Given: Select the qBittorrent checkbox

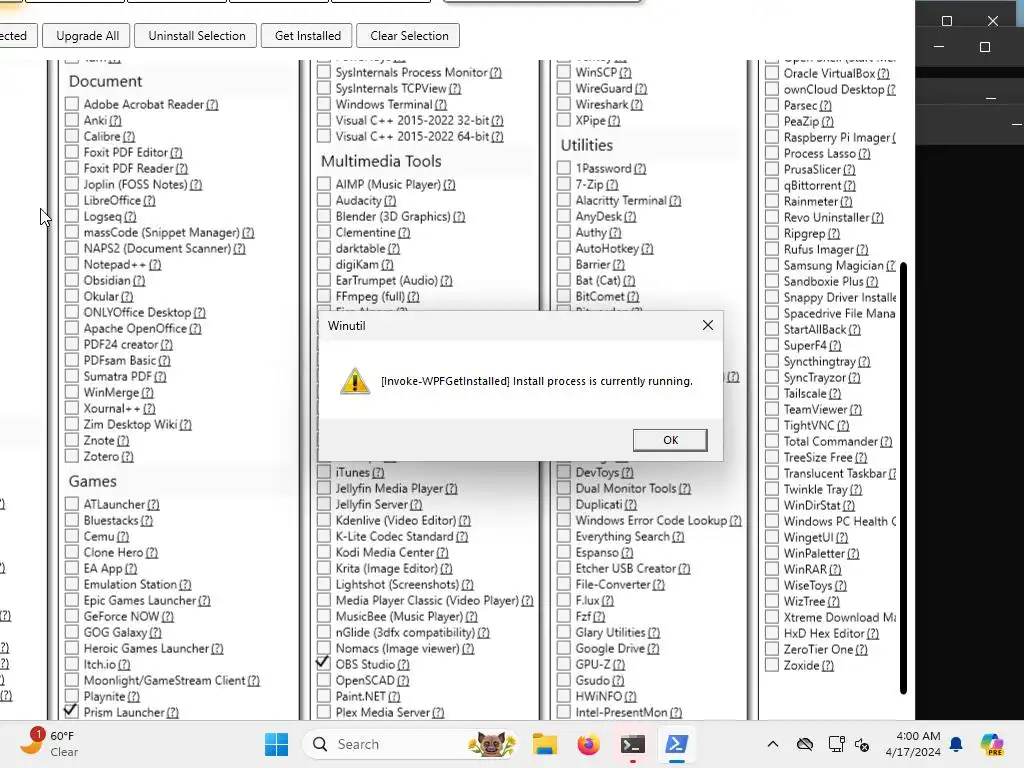Looking at the screenshot, I should pyautogui.click(x=772, y=185).
